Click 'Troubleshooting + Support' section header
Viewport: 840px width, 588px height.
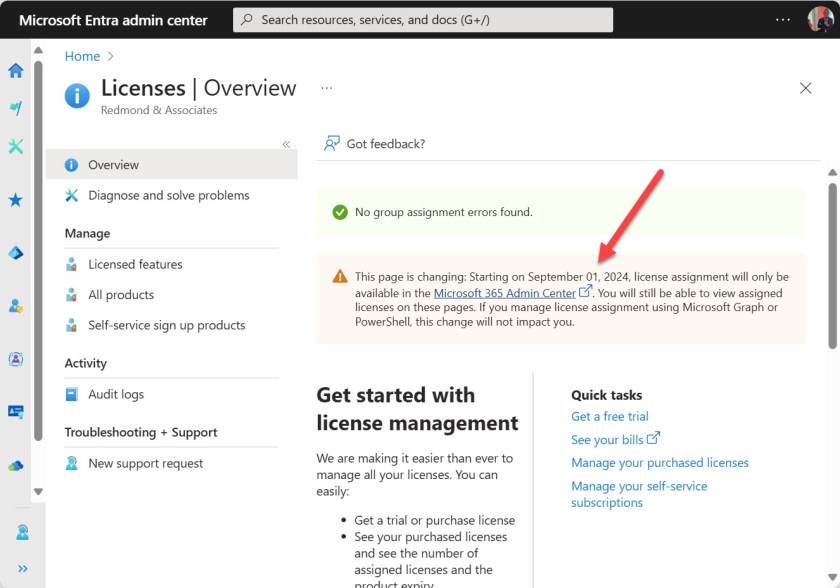141,432
